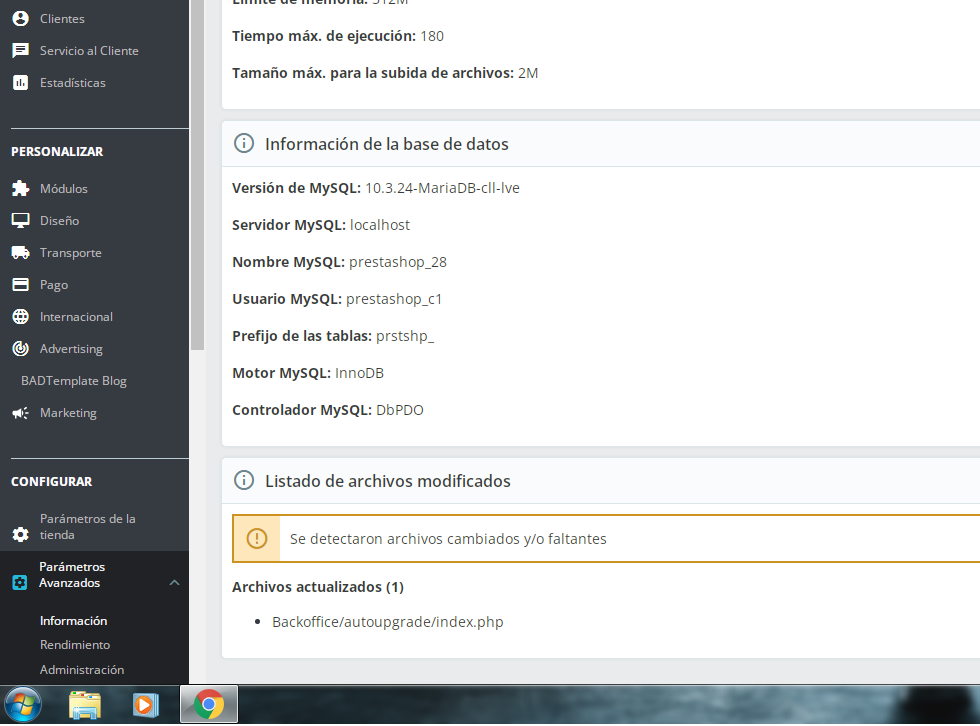Click the PERSONALIZAR section header
Viewport: 980px width, 726px height.
click(x=58, y=152)
